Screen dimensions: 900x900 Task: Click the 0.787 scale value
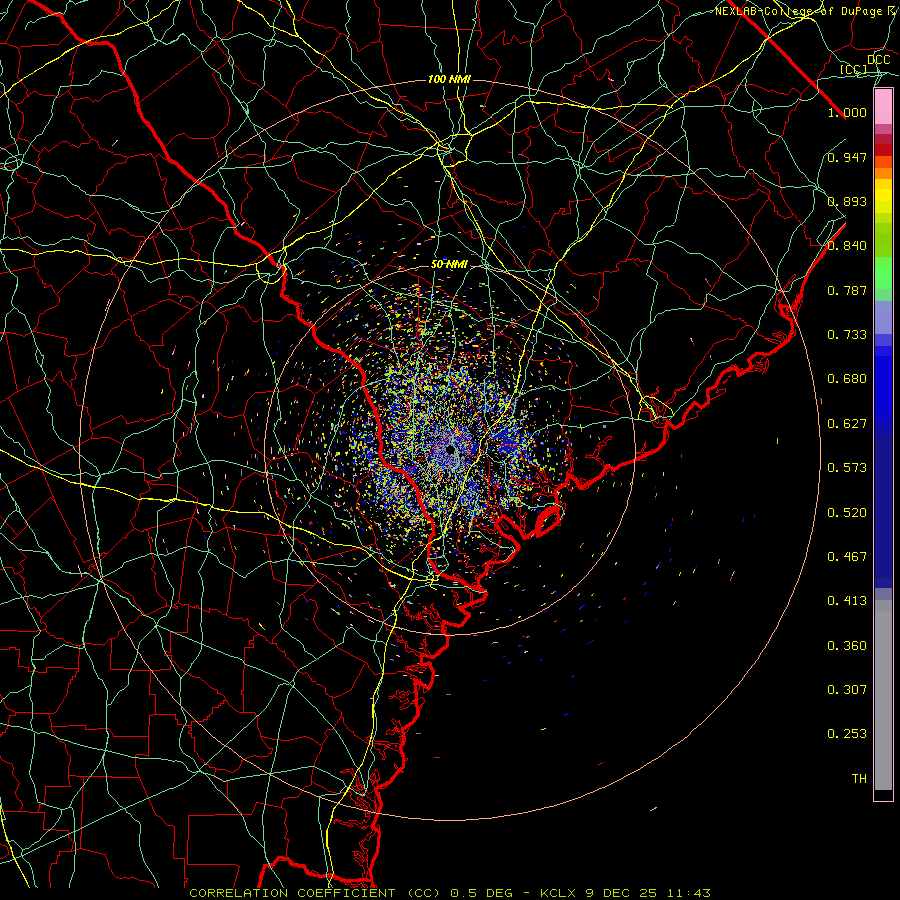tap(847, 290)
